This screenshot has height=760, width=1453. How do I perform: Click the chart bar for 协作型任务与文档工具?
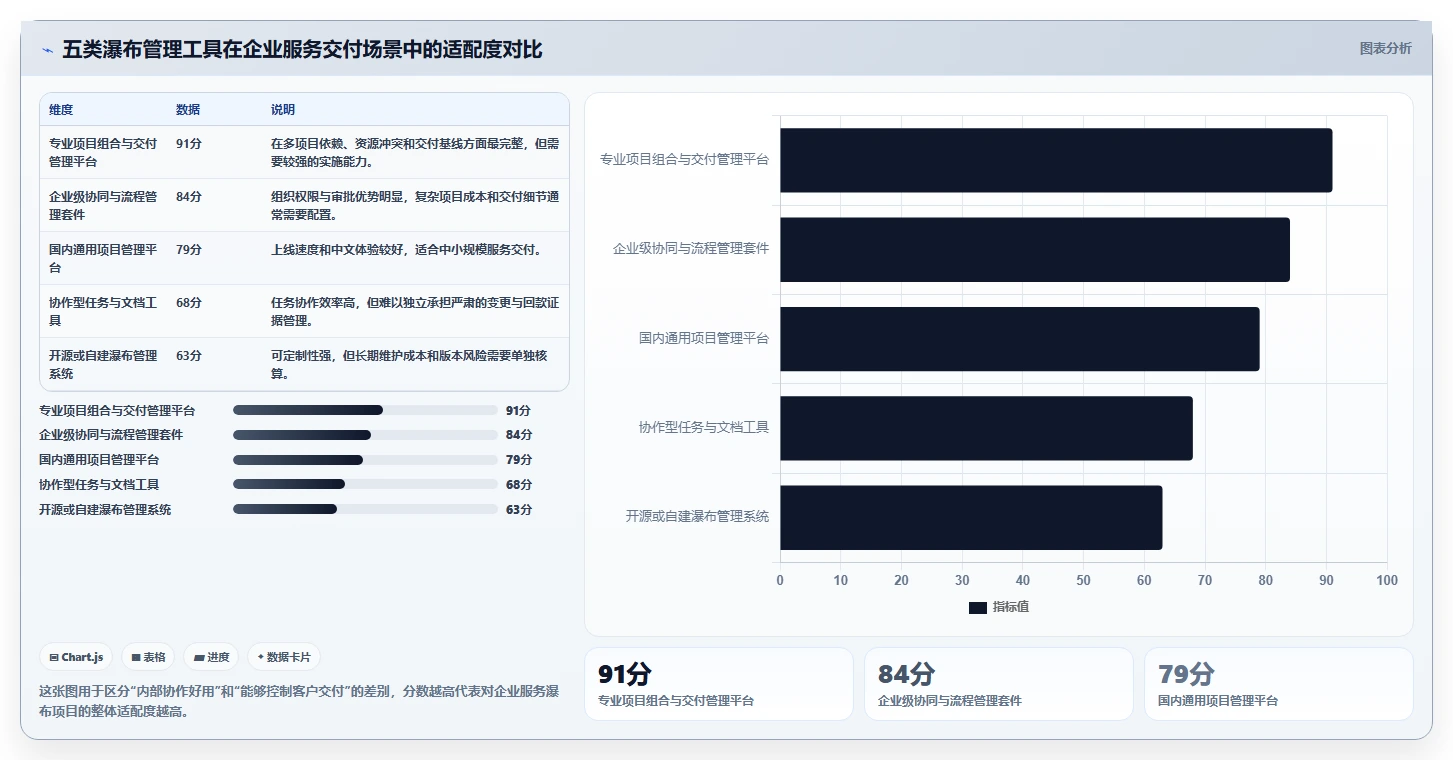tap(986, 428)
